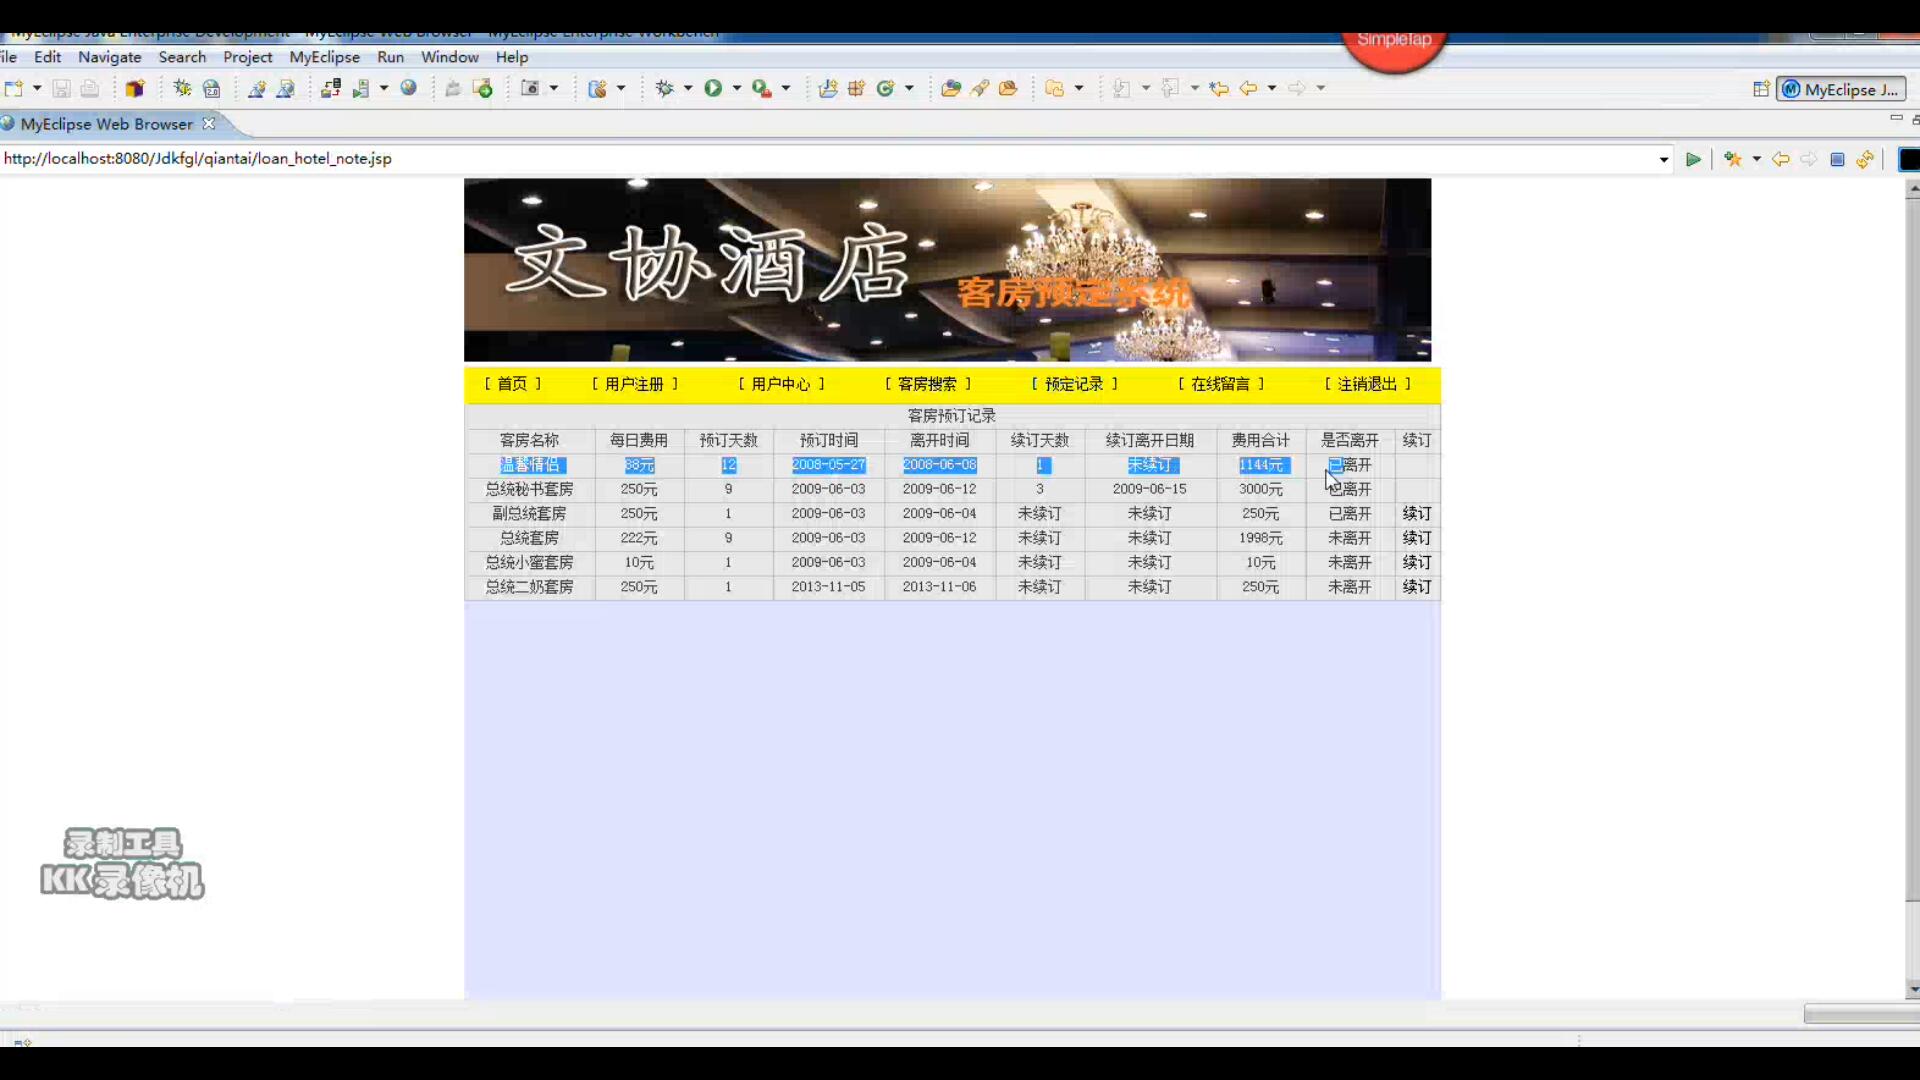
Task: Click the browser Stop square icon
Action: [x=1837, y=159]
